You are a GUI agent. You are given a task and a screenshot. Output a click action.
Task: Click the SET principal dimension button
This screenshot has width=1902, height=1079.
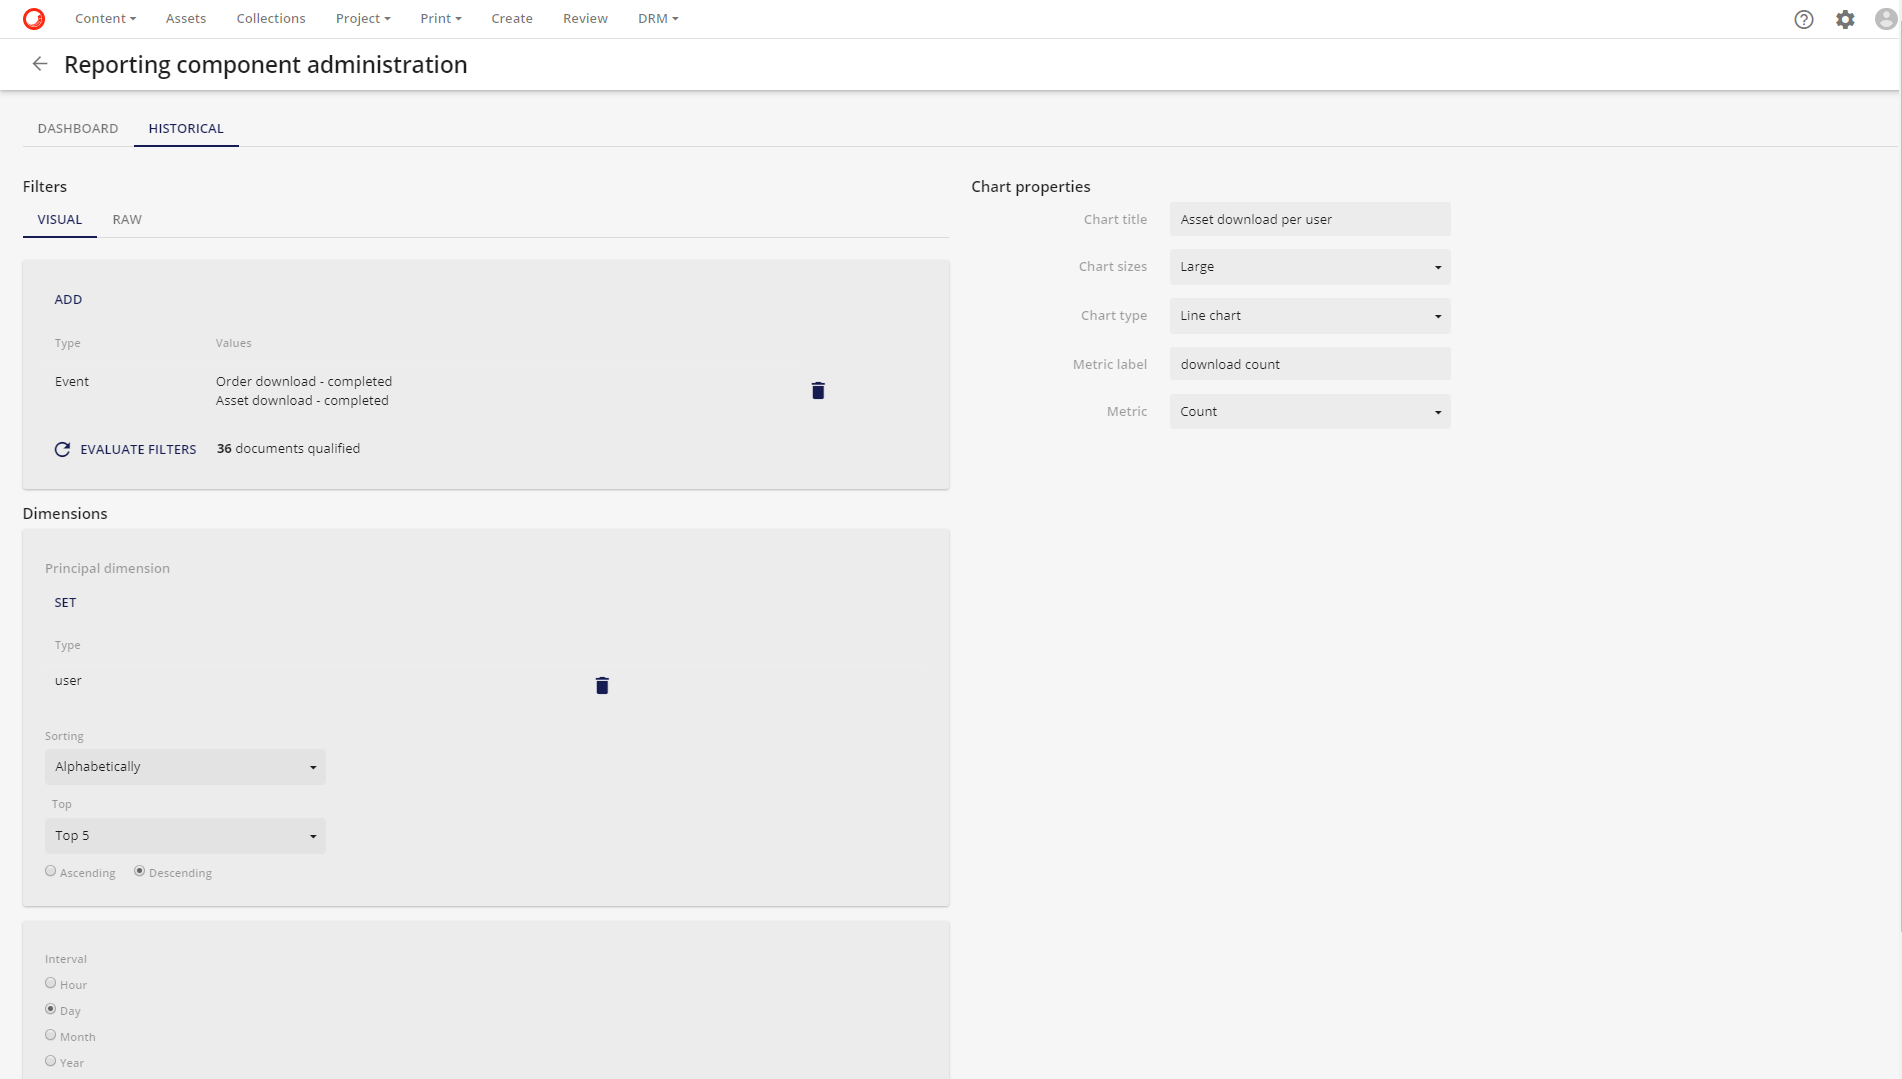[65, 603]
